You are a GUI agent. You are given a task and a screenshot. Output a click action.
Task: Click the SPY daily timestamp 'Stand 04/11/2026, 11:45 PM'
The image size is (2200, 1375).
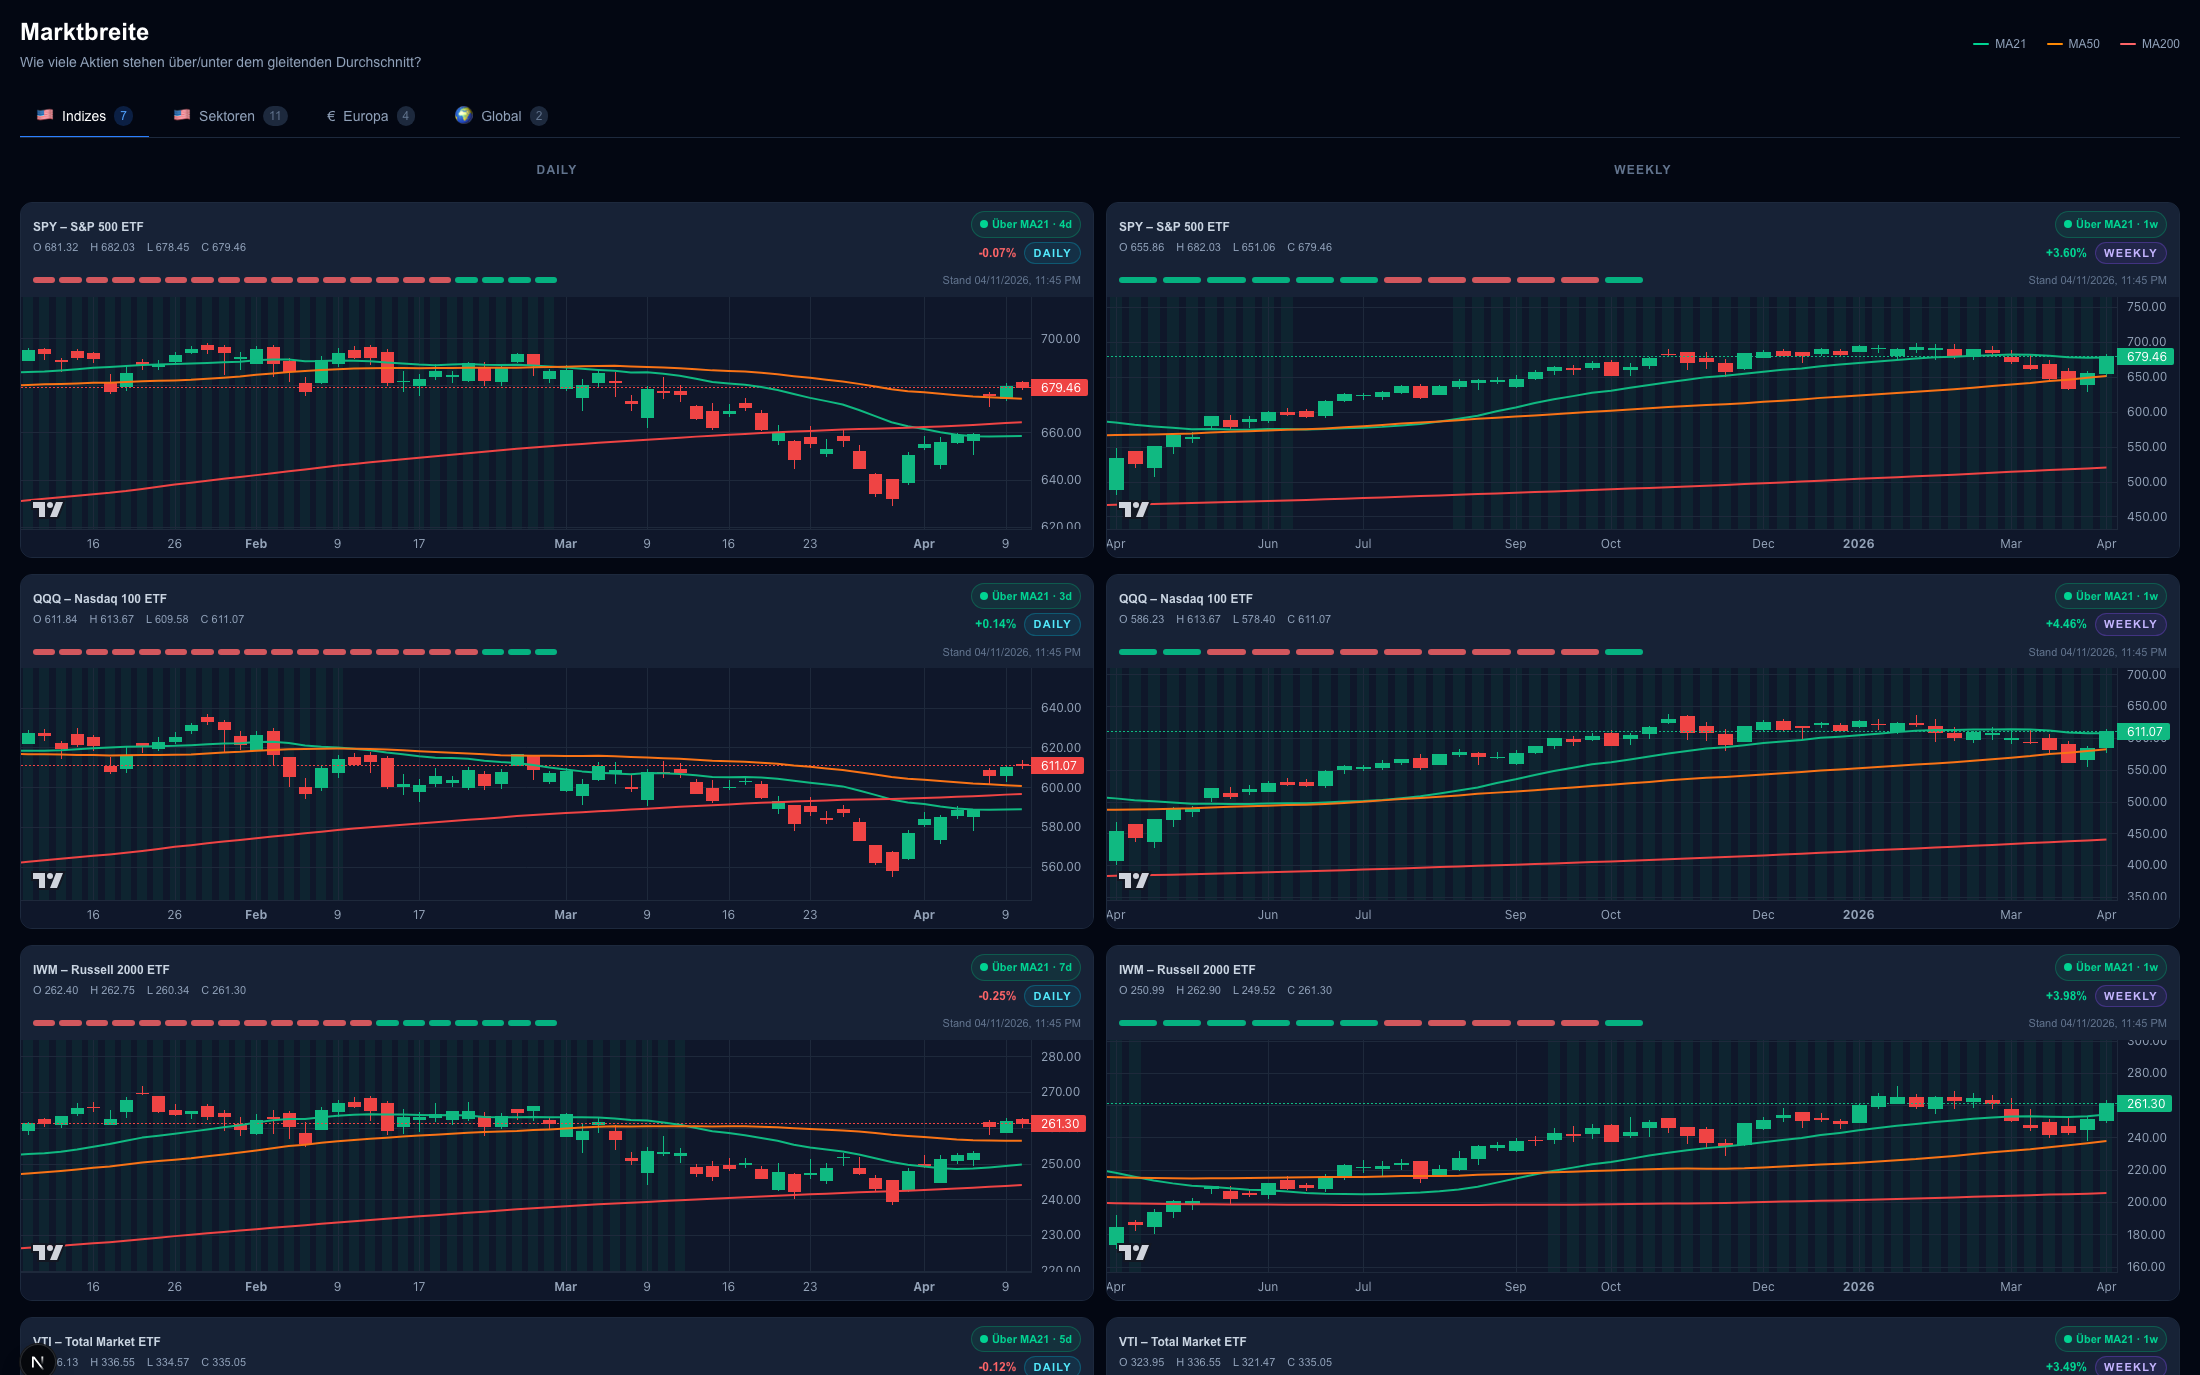coord(1011,280)
